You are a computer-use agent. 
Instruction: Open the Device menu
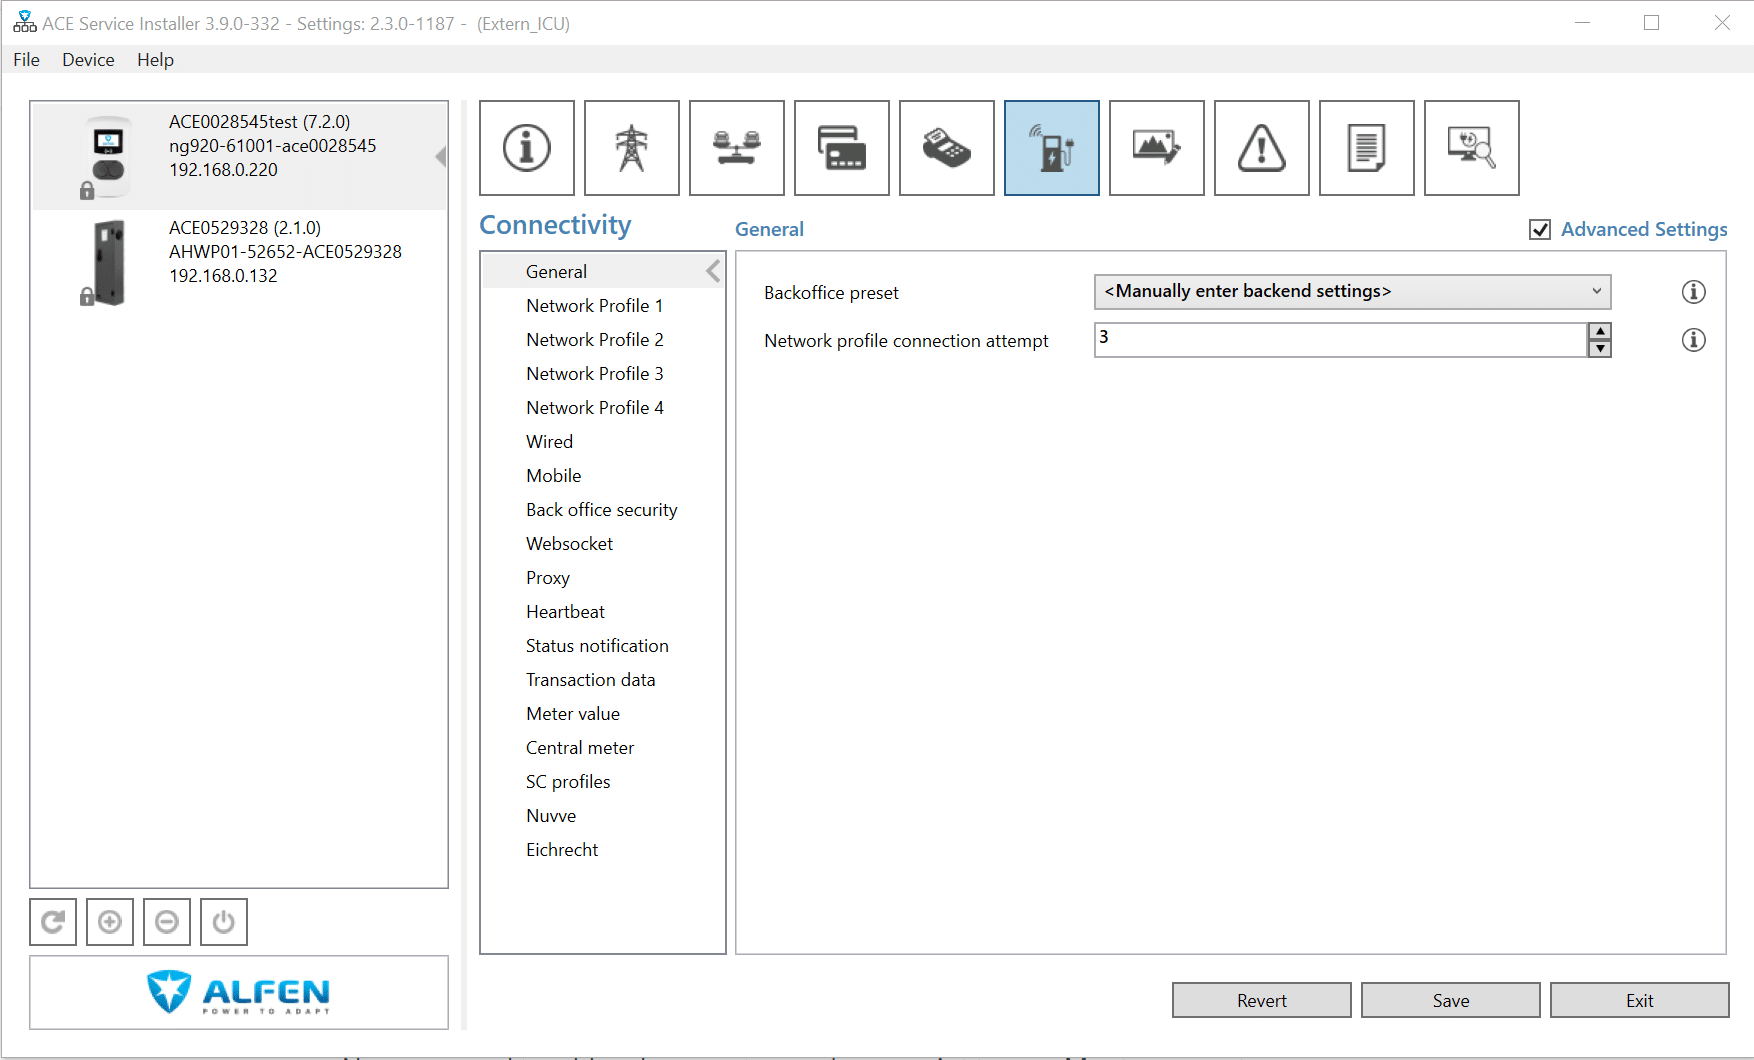(88, 59)
